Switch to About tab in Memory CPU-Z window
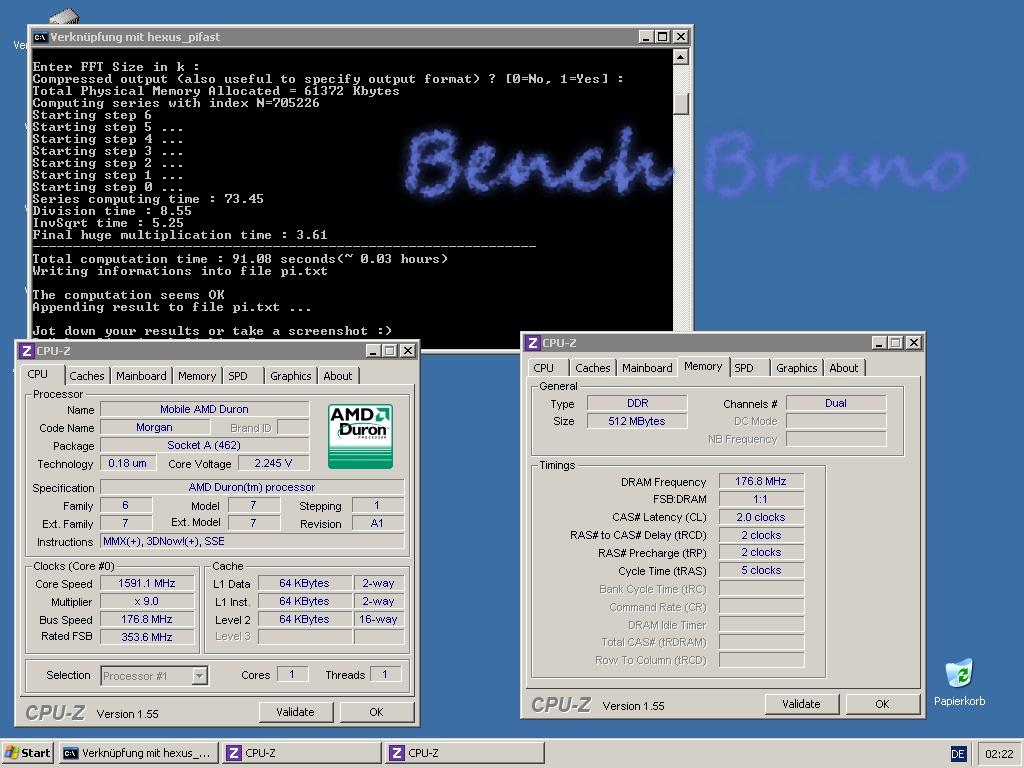Image resolution: width=1024 pixels, height=768 pixels. coord(844,368)
